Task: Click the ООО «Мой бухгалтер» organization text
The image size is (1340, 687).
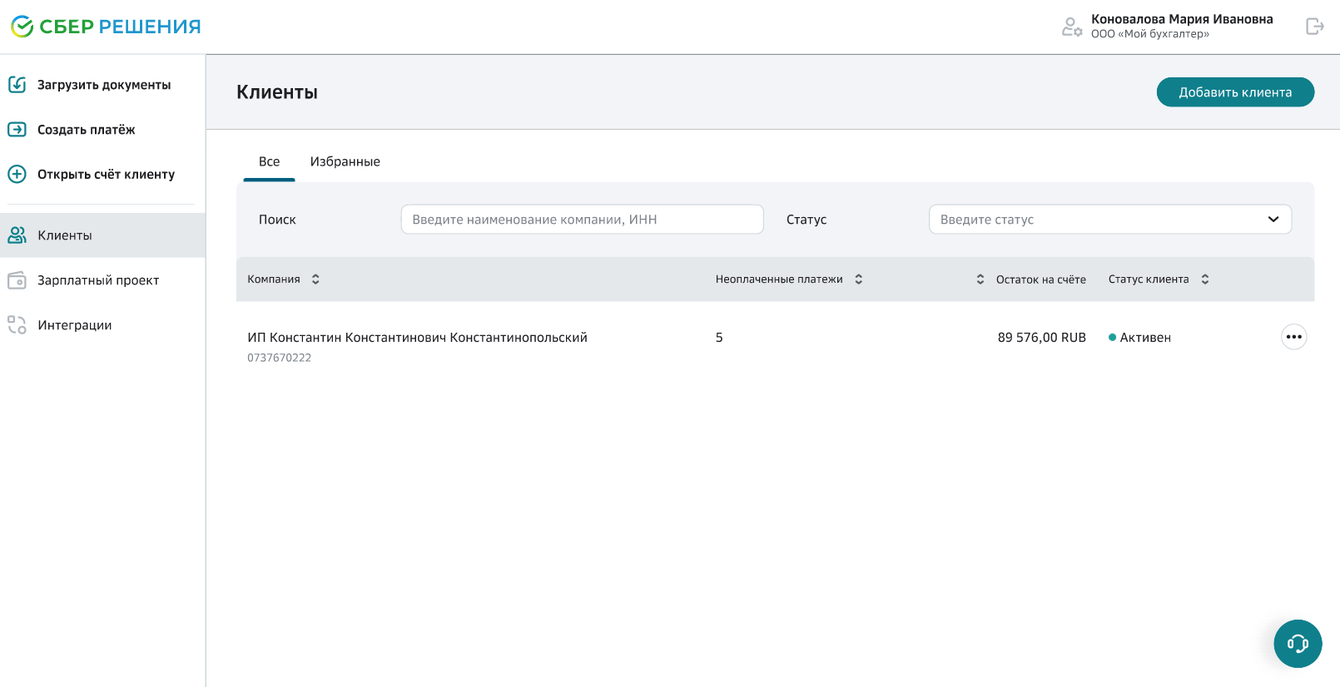Action: click(x=1150, y=35)
